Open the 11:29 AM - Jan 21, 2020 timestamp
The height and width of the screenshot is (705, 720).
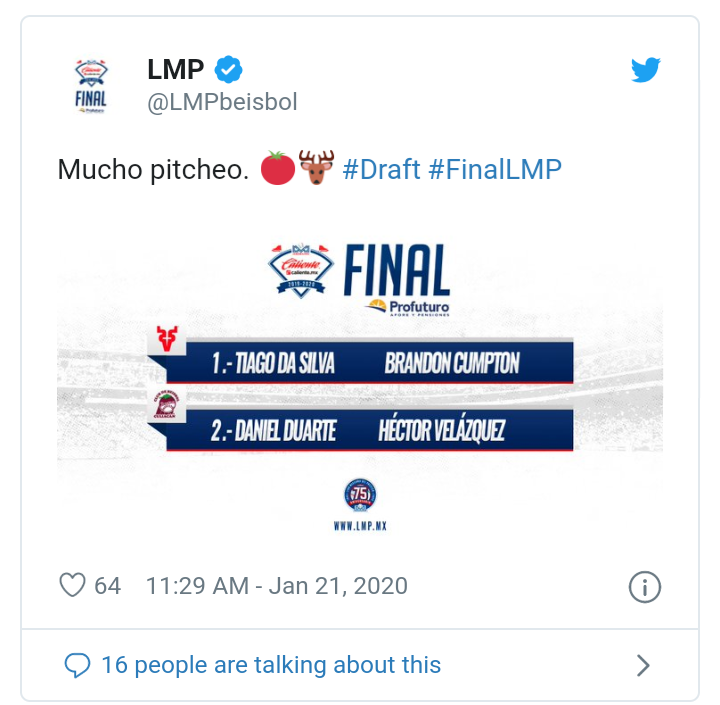(x=277, y=585)
